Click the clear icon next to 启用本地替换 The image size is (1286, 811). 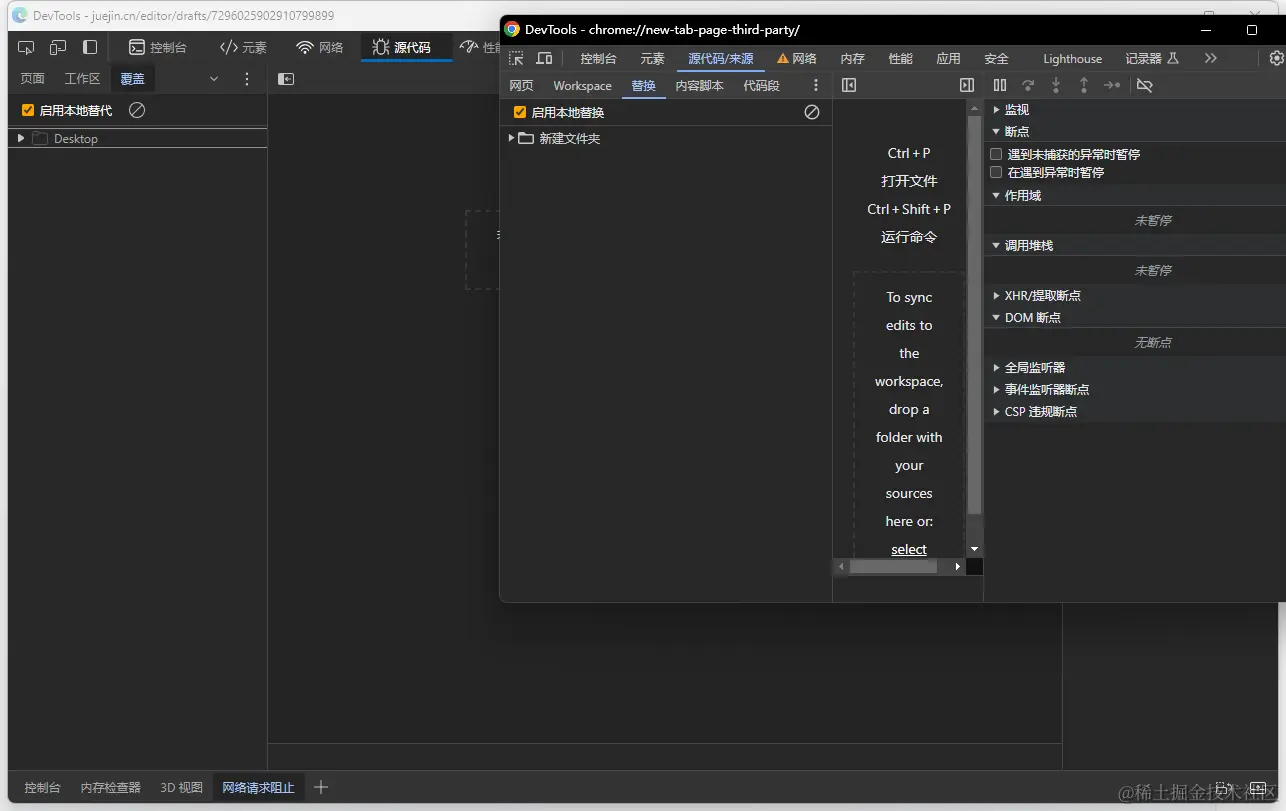(812, 113)
